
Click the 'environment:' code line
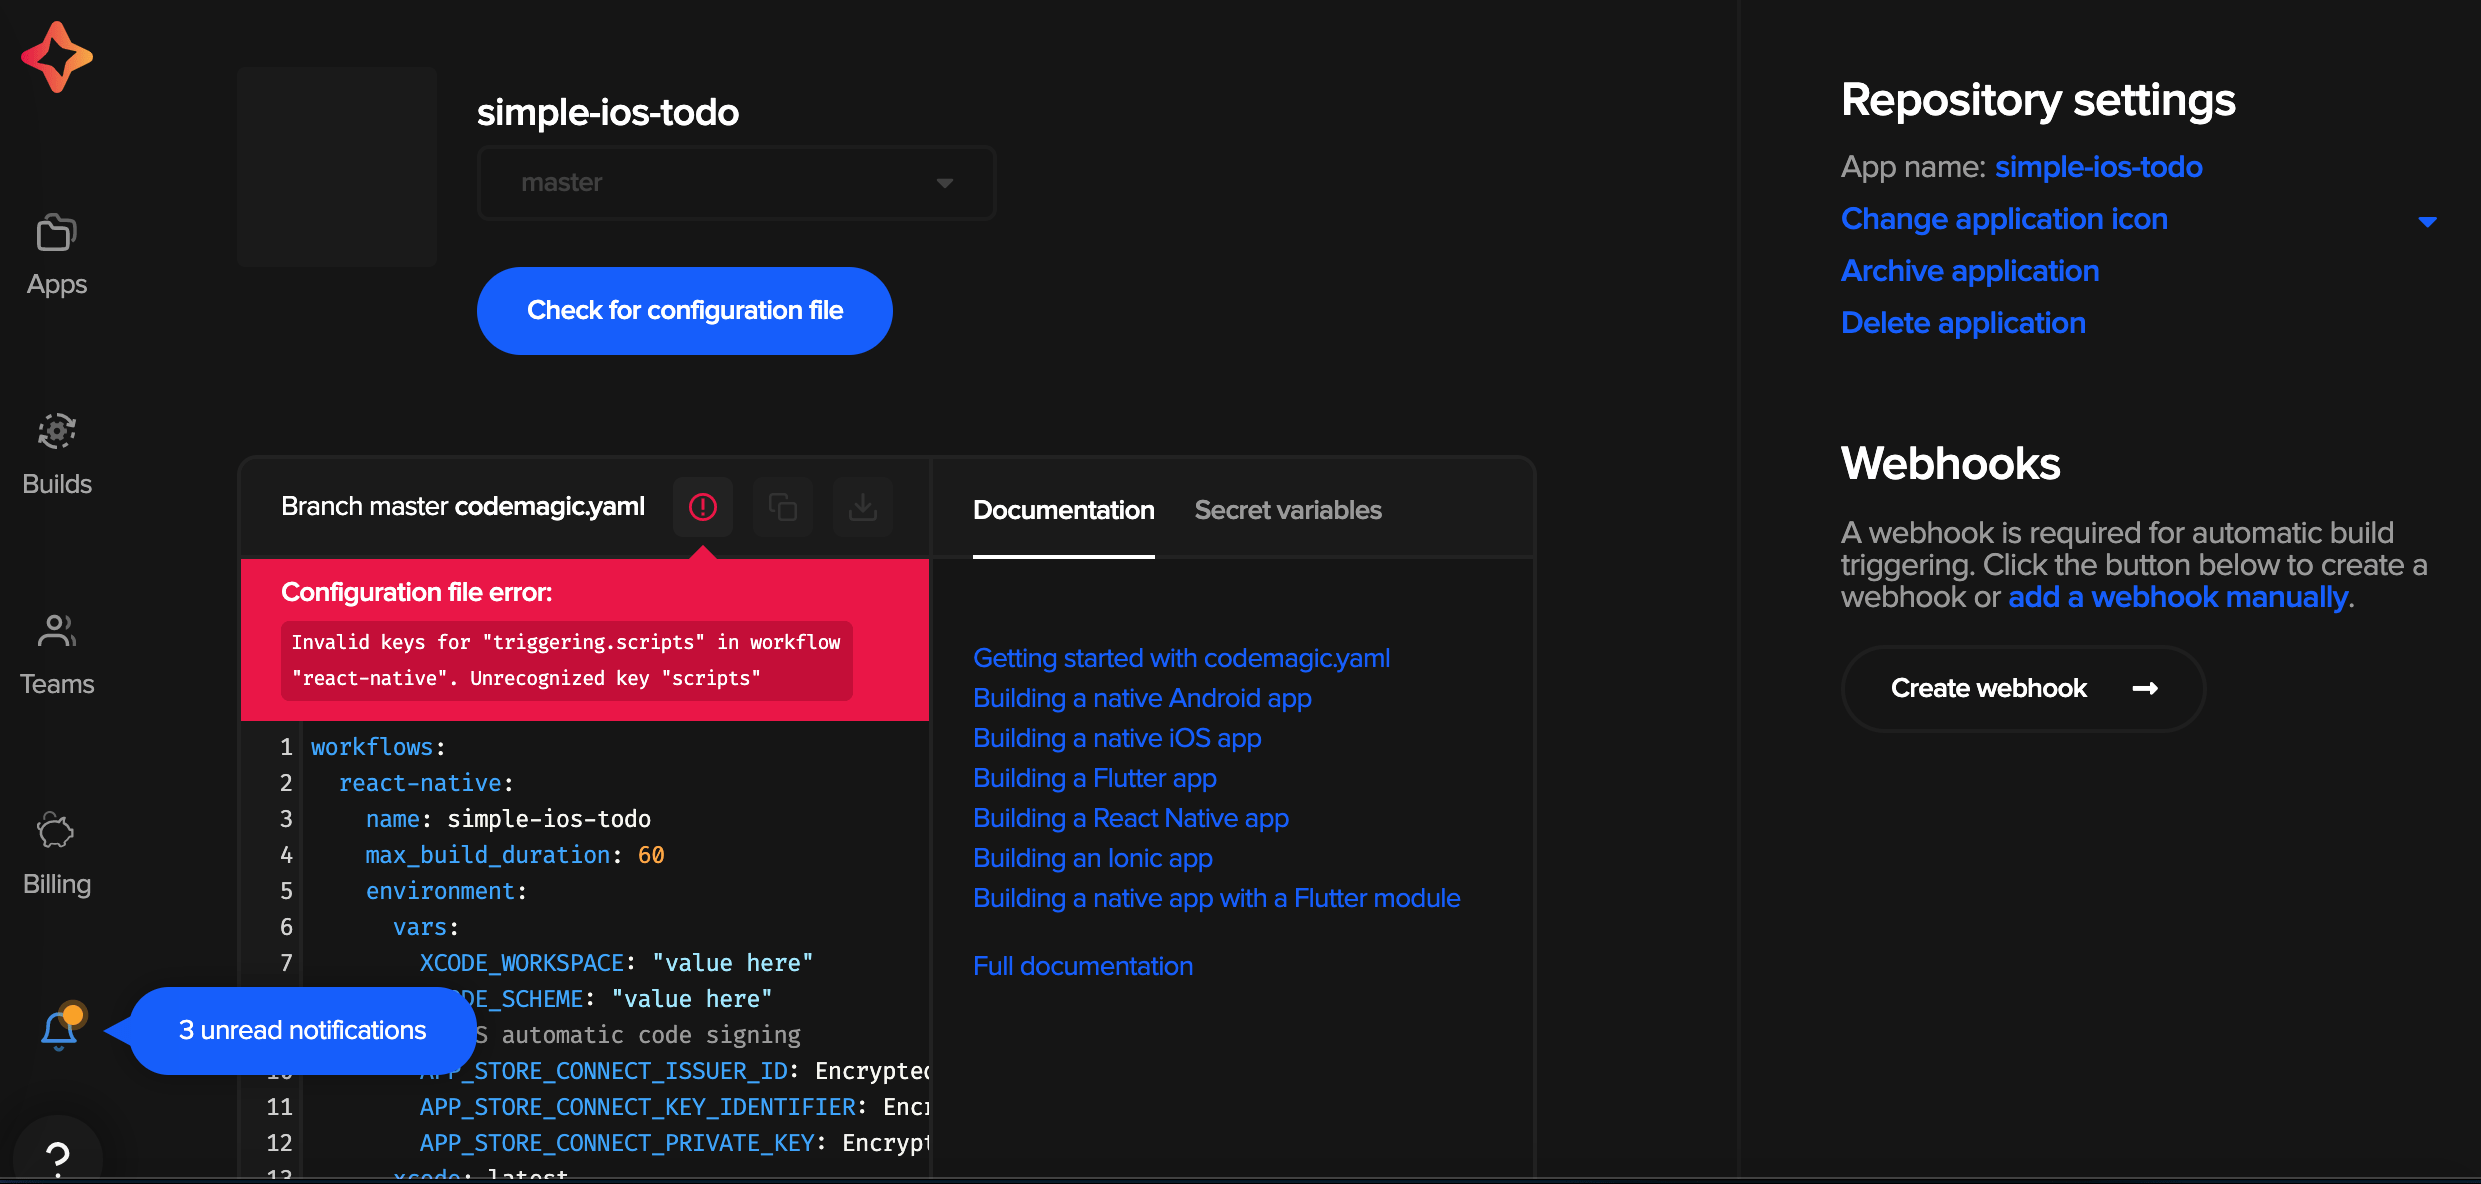[x=446, y=891]
